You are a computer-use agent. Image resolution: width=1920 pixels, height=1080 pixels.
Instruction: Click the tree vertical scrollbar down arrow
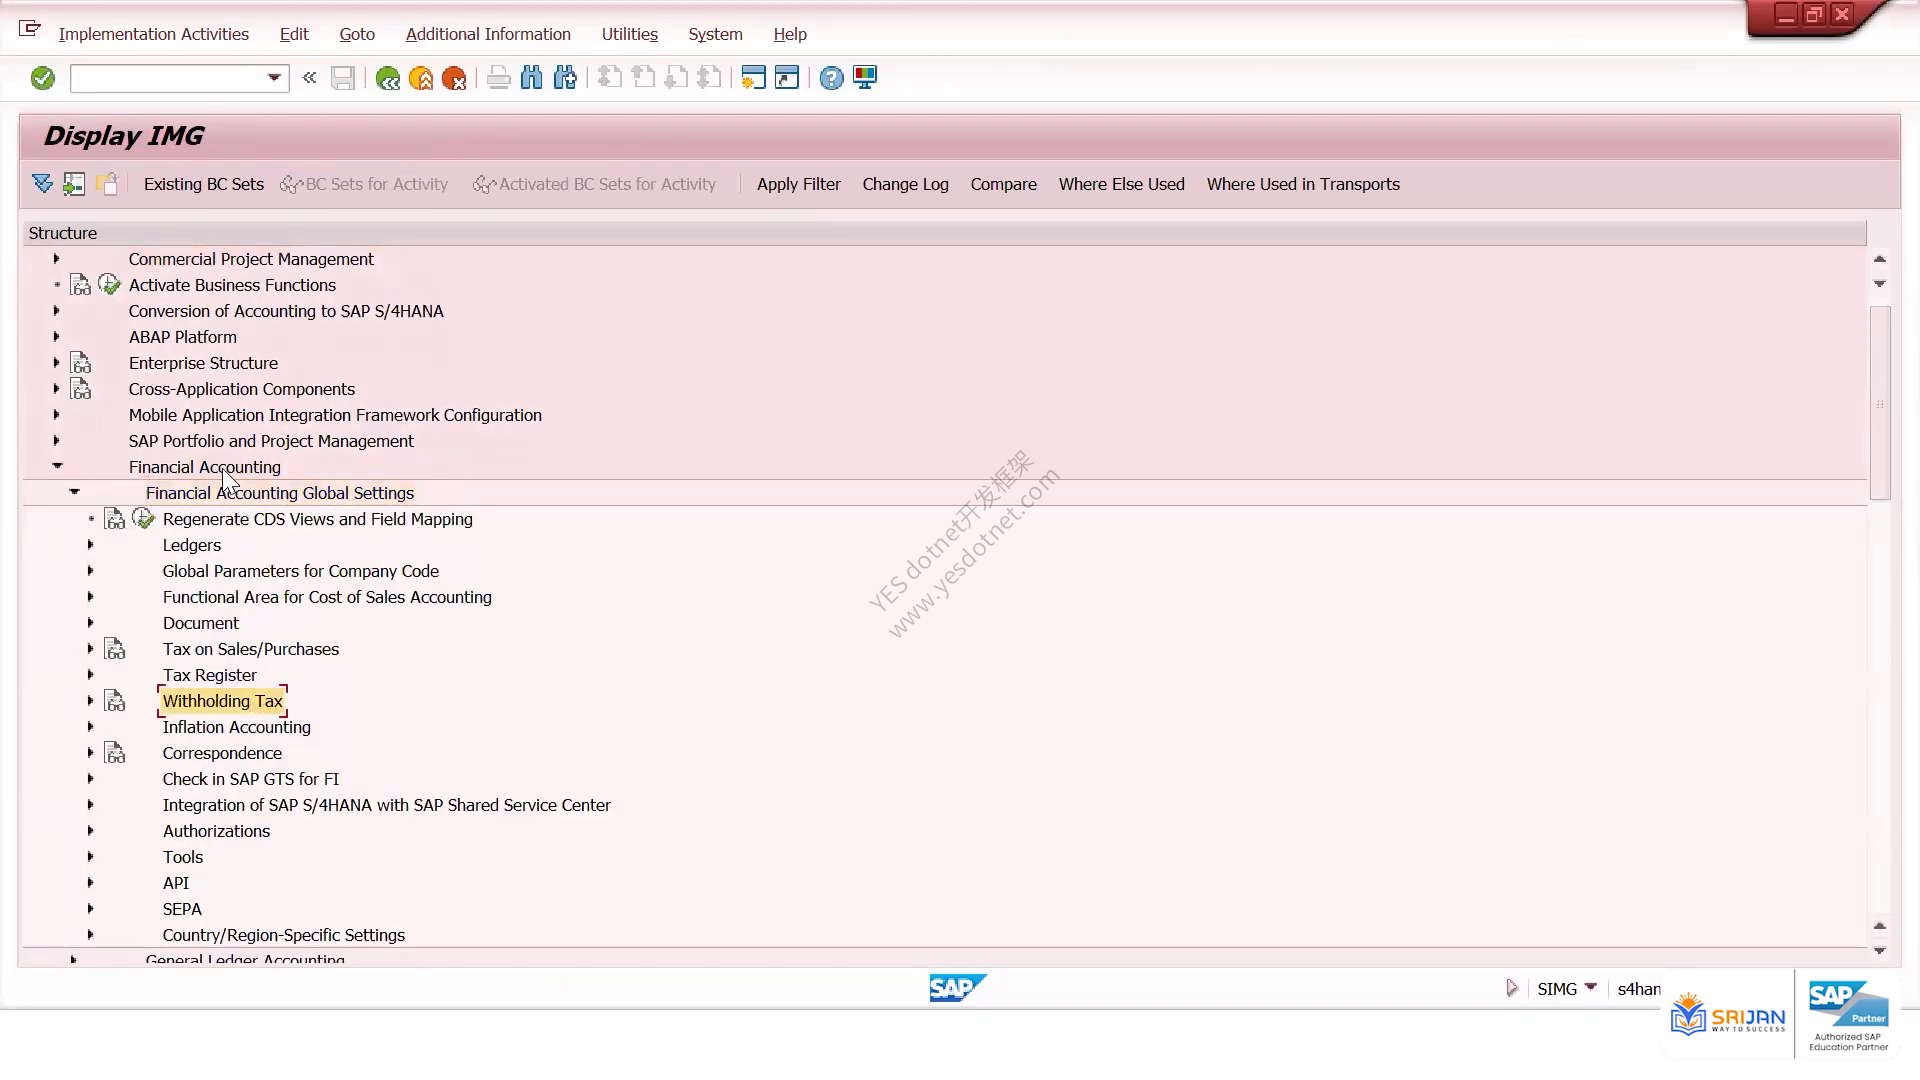click(1879, 950)
